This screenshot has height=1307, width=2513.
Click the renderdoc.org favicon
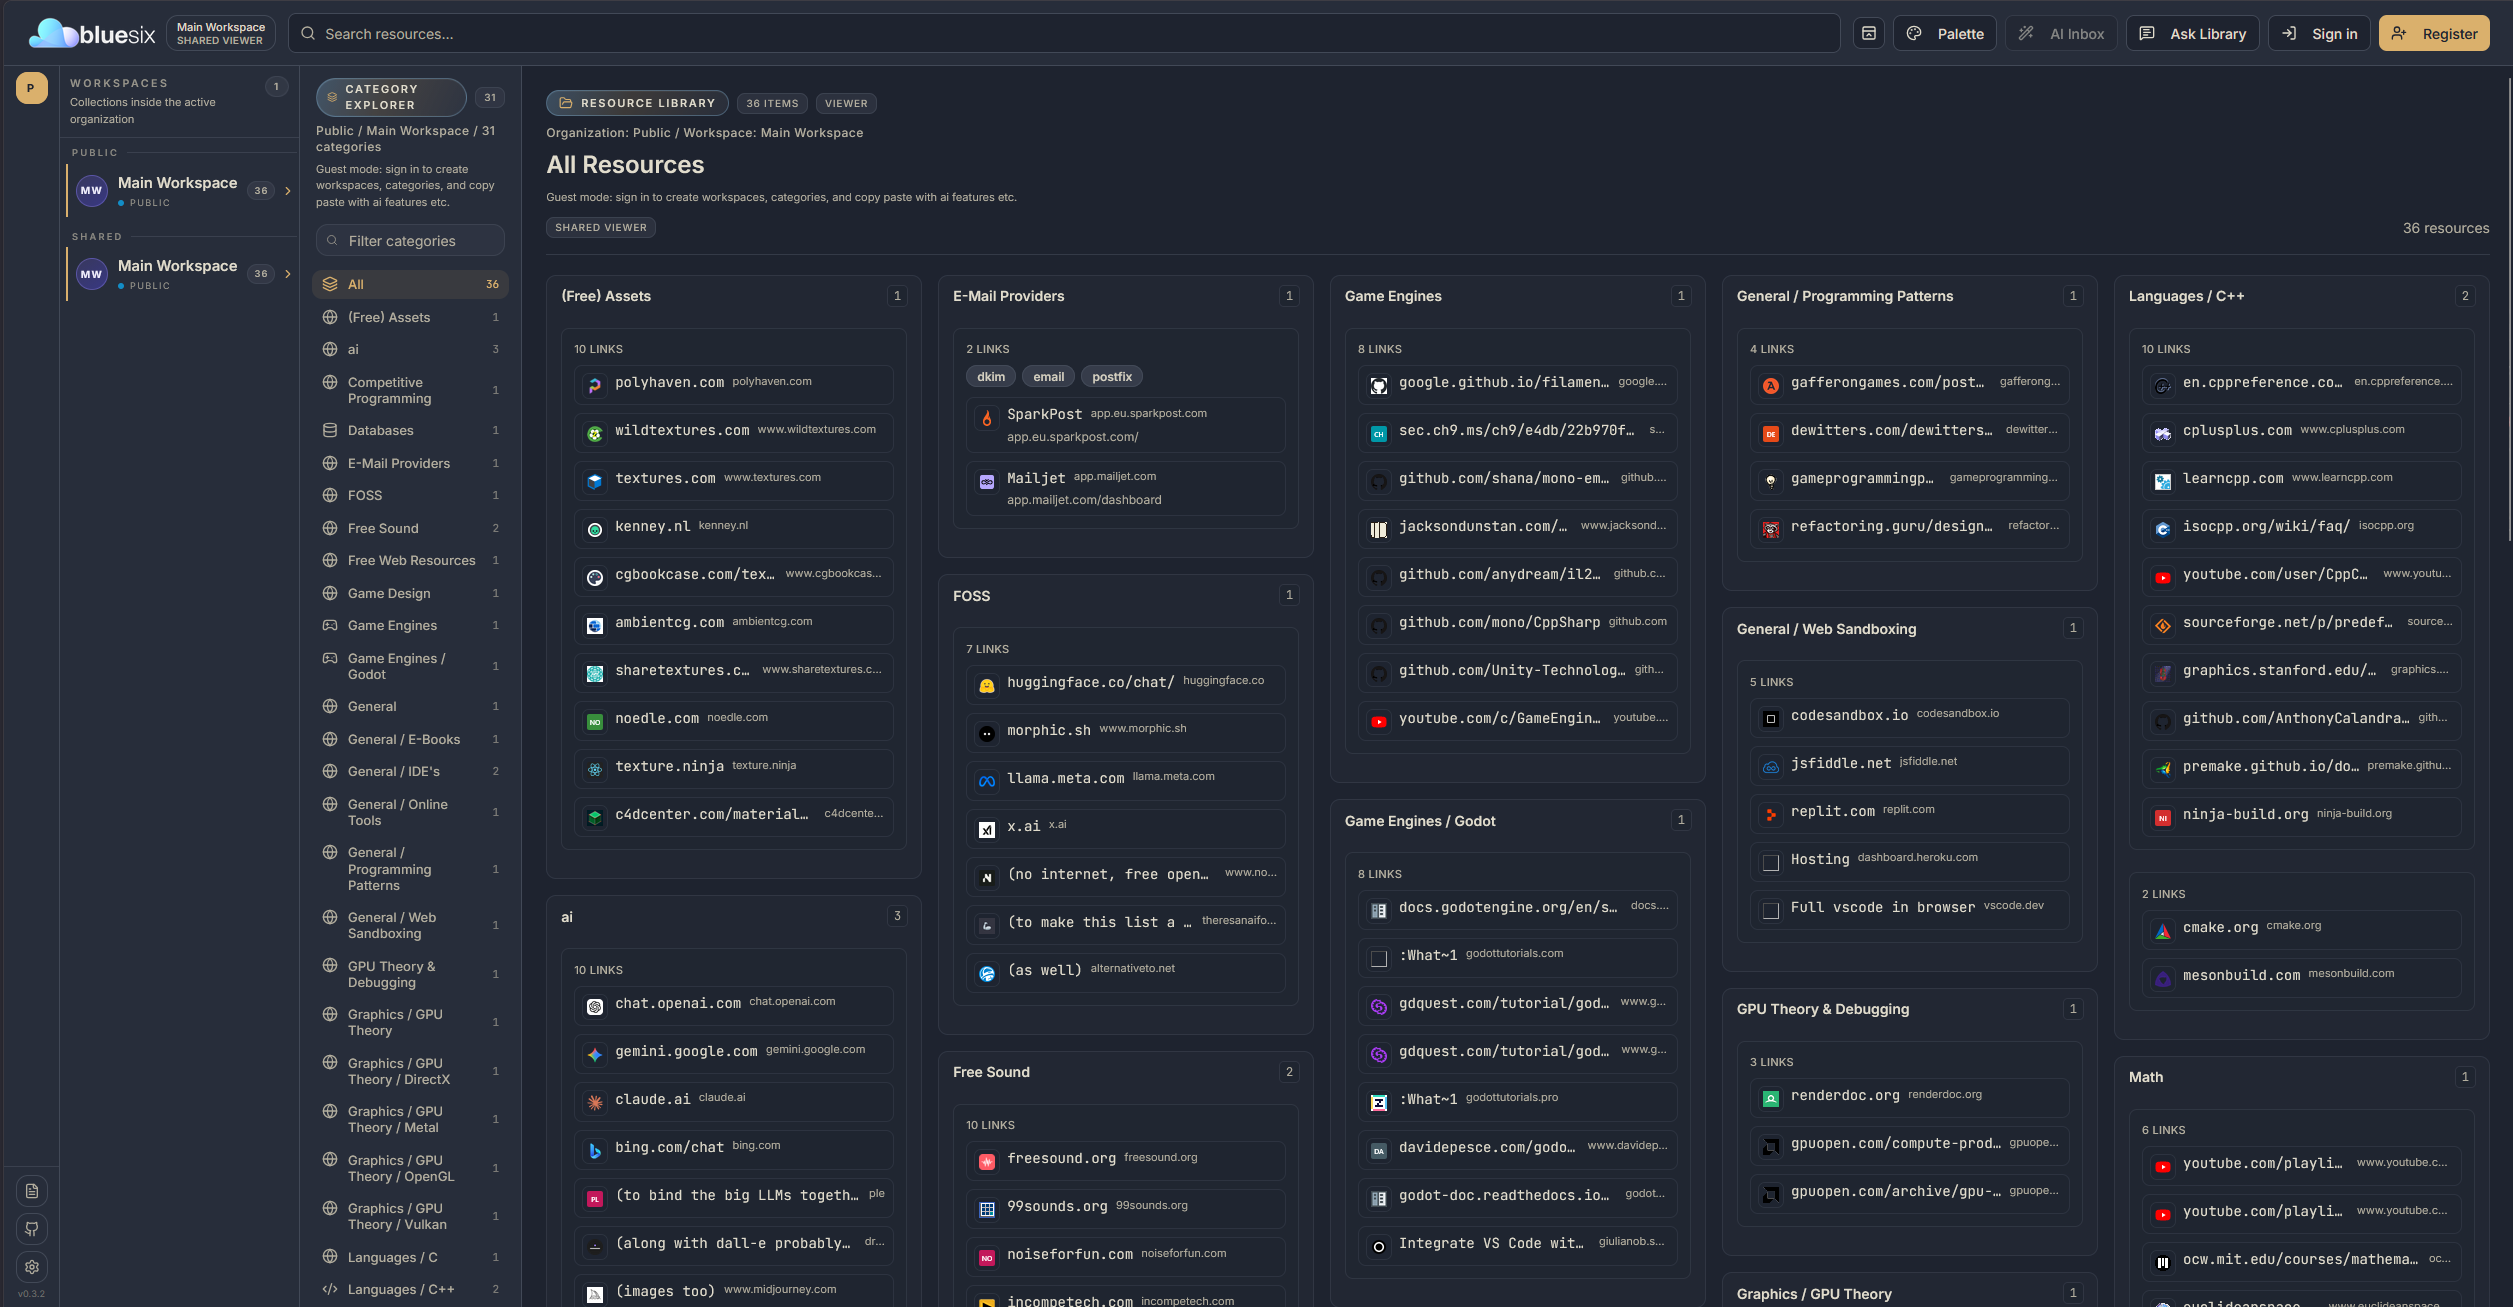click(1771, 1099)
